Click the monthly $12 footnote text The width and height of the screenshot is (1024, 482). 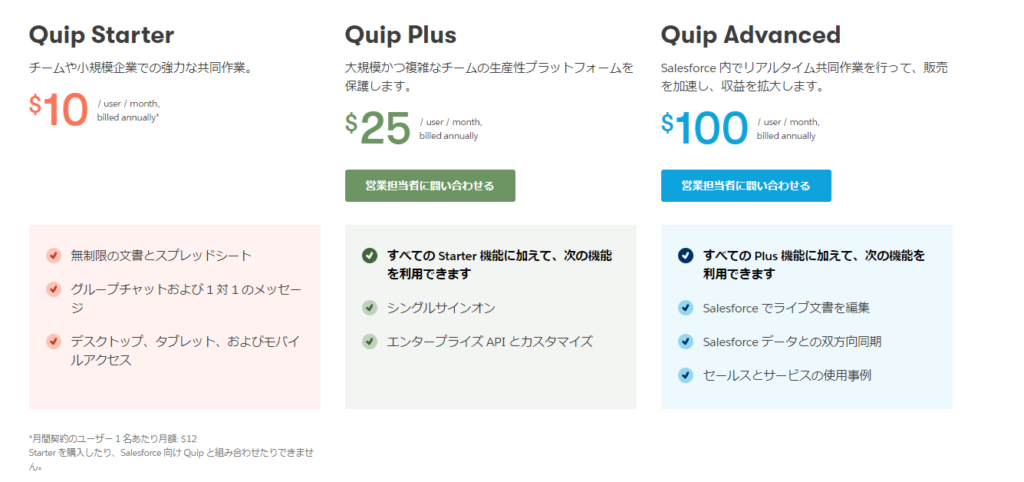point(113,439)
